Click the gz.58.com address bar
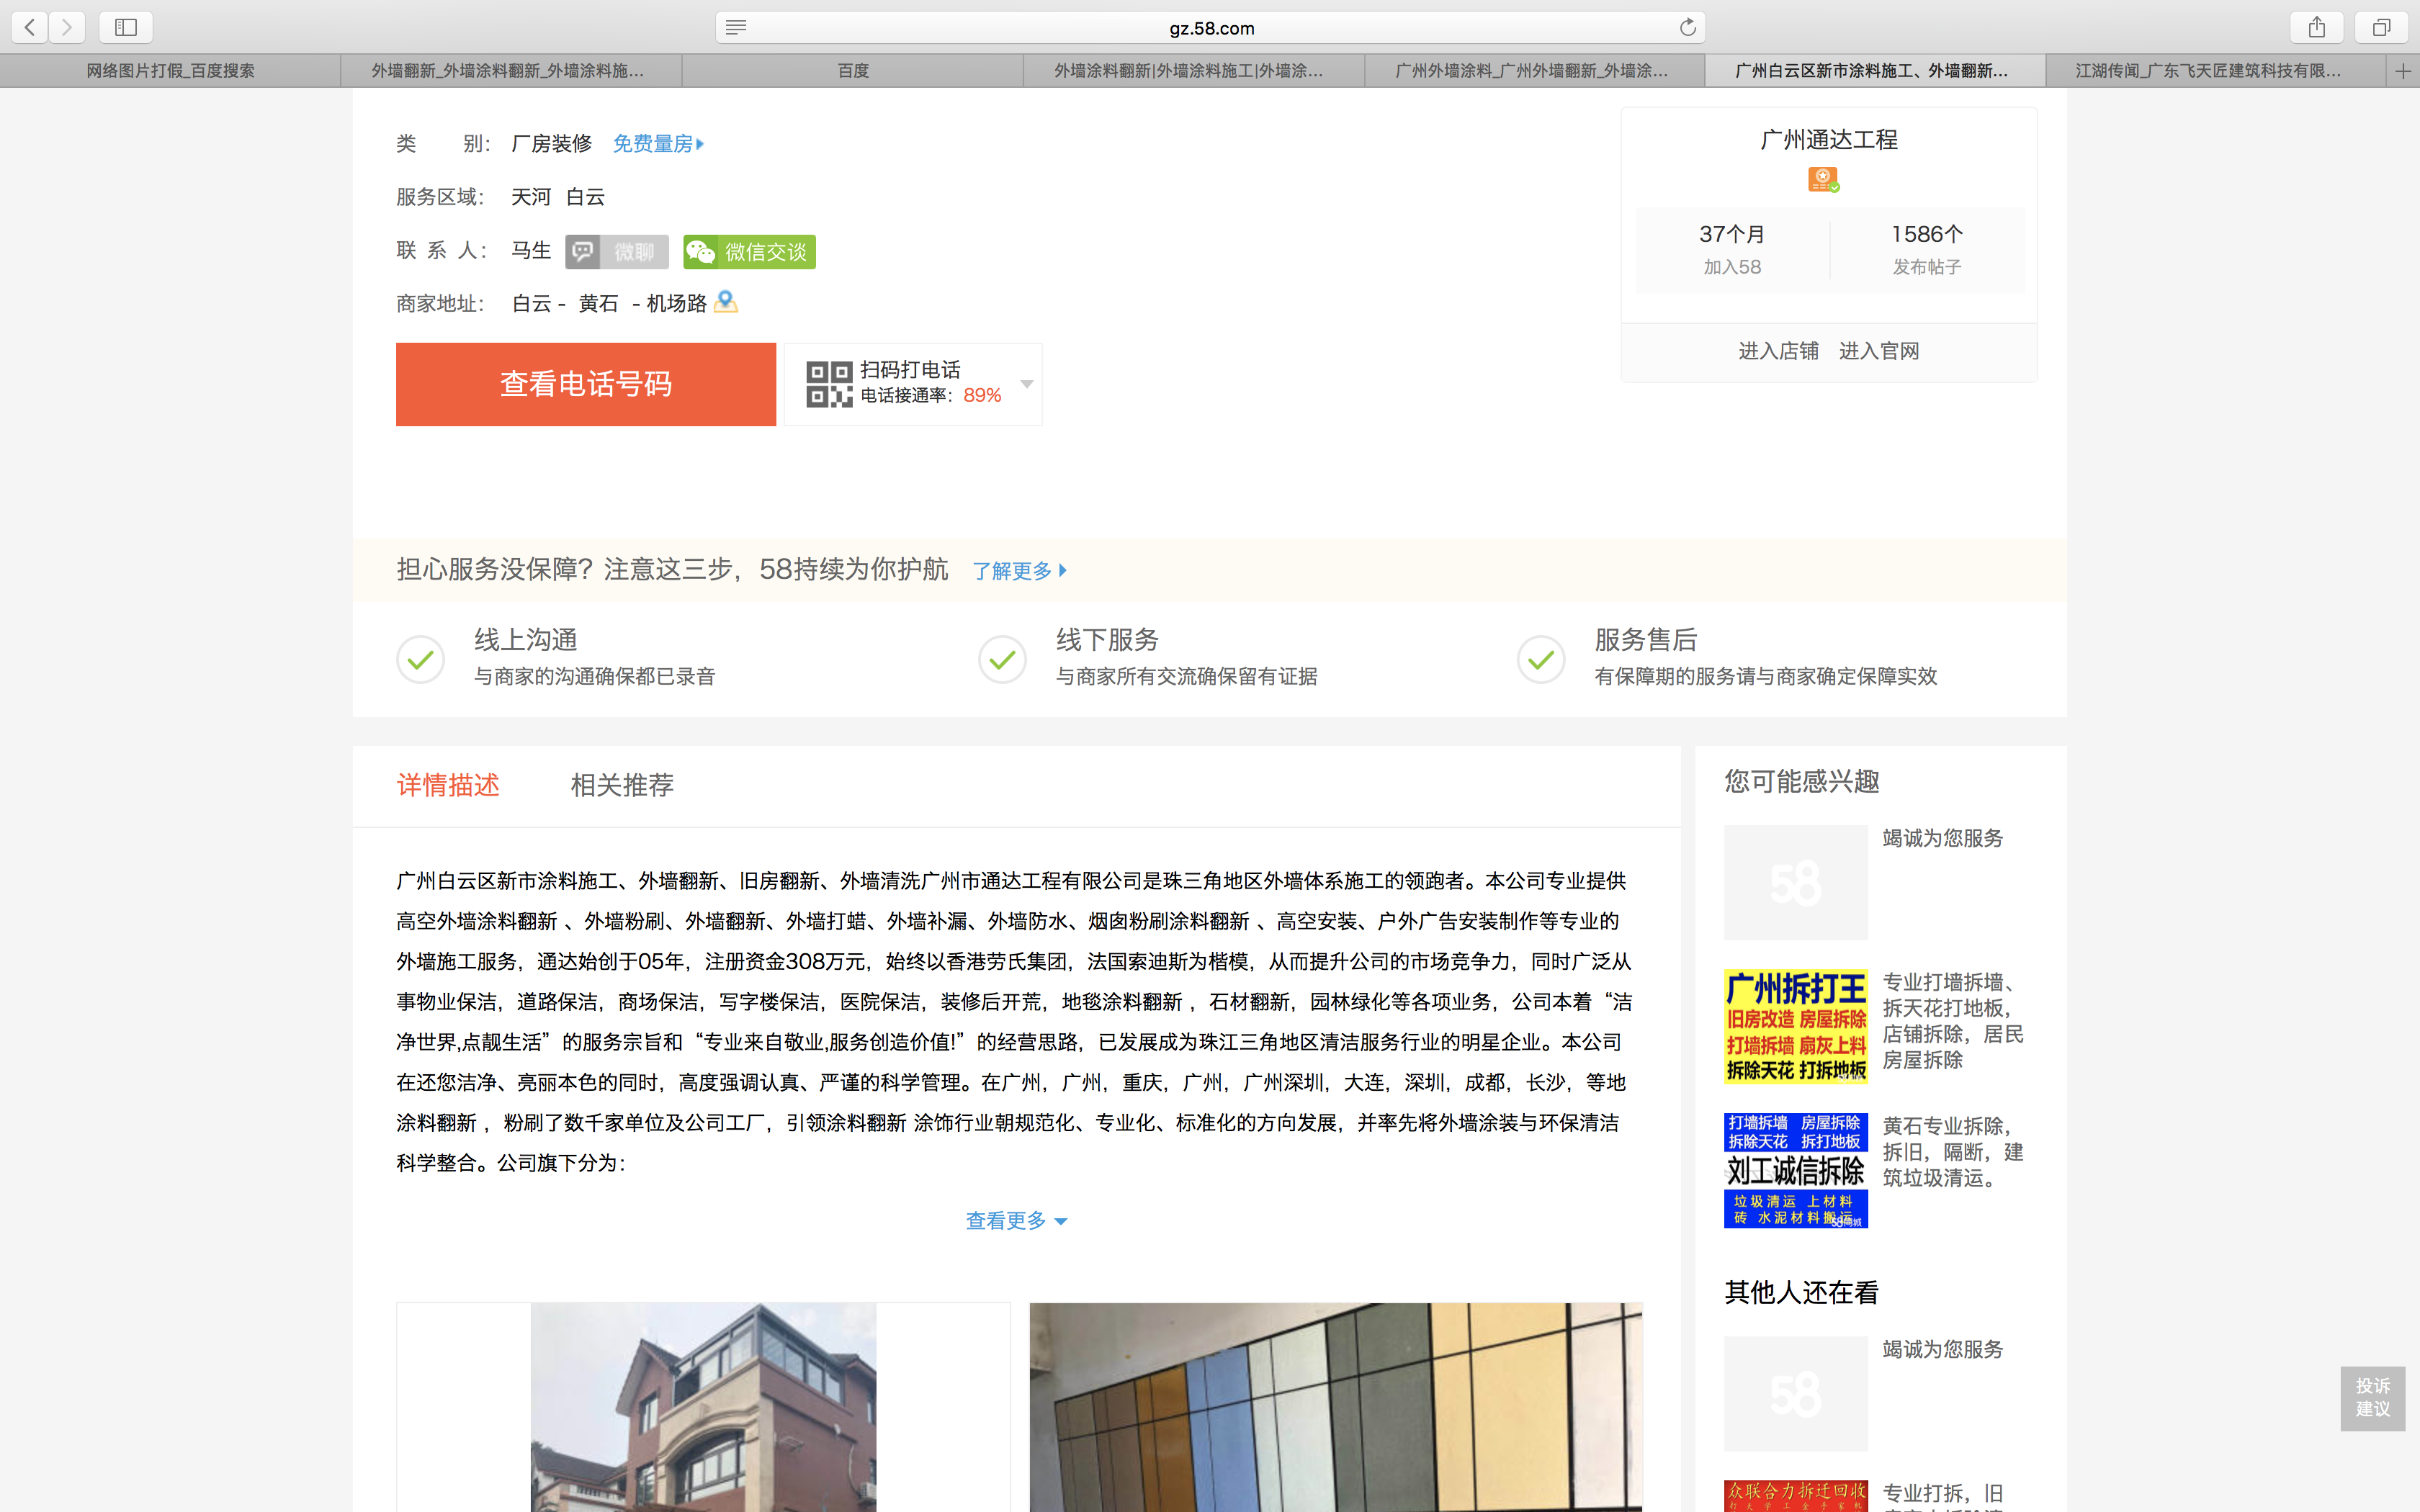 pyautogui.click(x=1211, y=28)
